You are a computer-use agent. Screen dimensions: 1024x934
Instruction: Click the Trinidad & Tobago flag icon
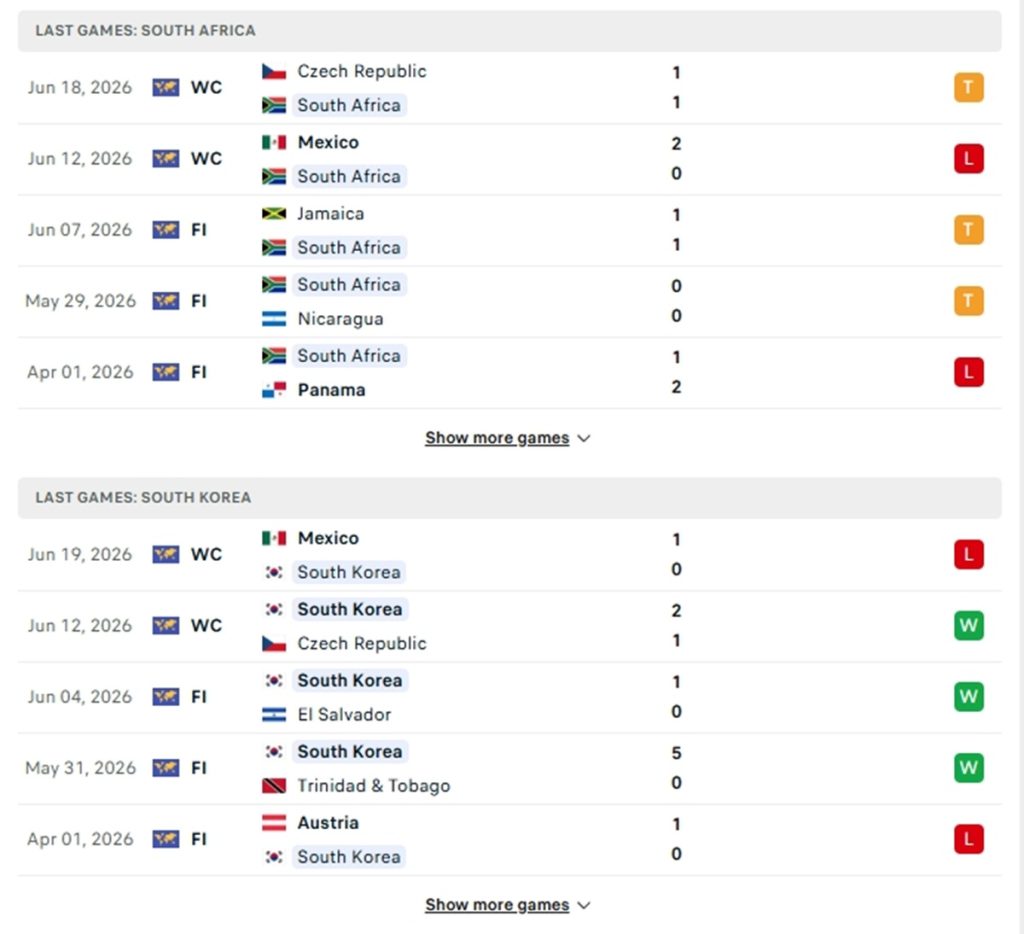pos(274,786)
